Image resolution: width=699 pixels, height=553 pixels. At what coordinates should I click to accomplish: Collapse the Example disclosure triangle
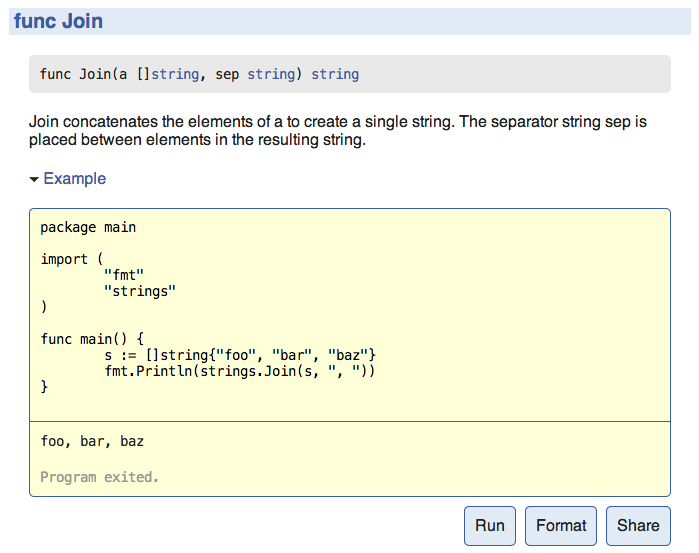tap(34, 179)
